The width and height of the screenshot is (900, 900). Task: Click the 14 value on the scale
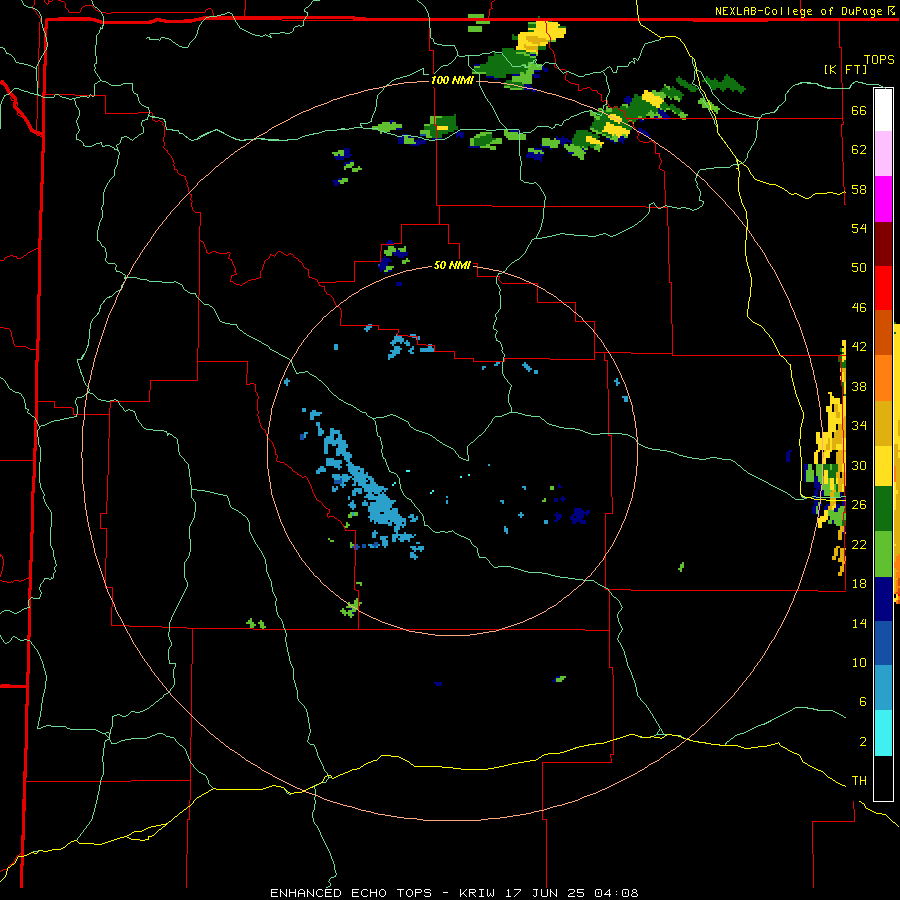[859, 623]
